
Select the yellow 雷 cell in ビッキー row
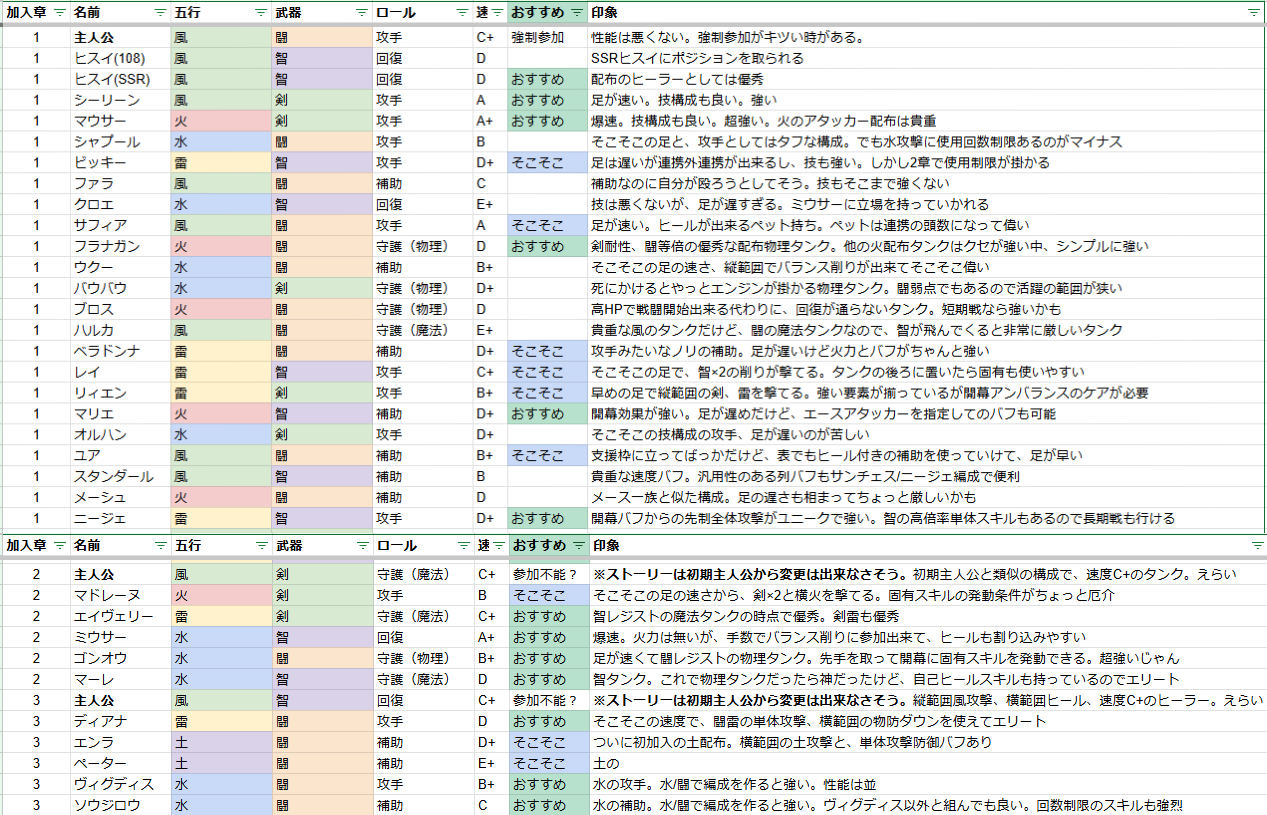(x=221, y=162)
